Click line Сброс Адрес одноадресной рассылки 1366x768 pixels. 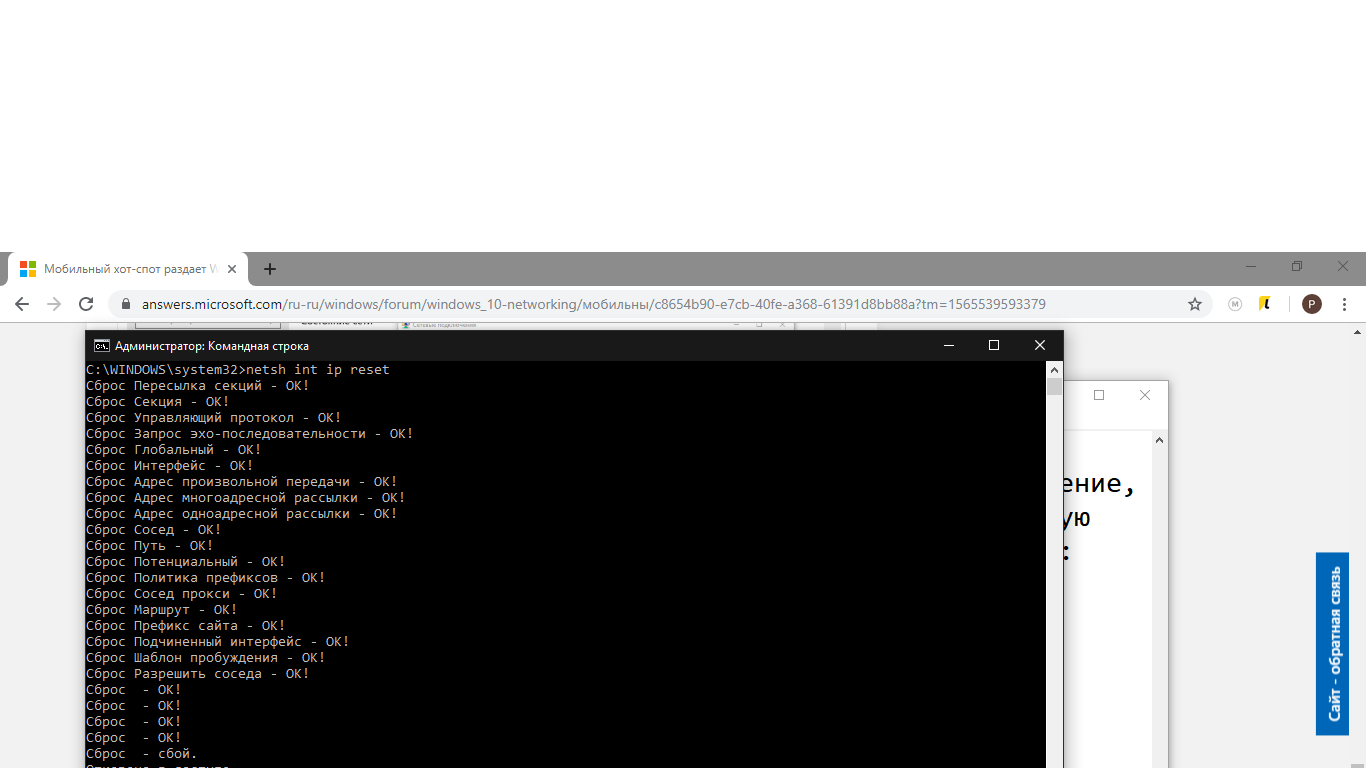tap(242, 514)
